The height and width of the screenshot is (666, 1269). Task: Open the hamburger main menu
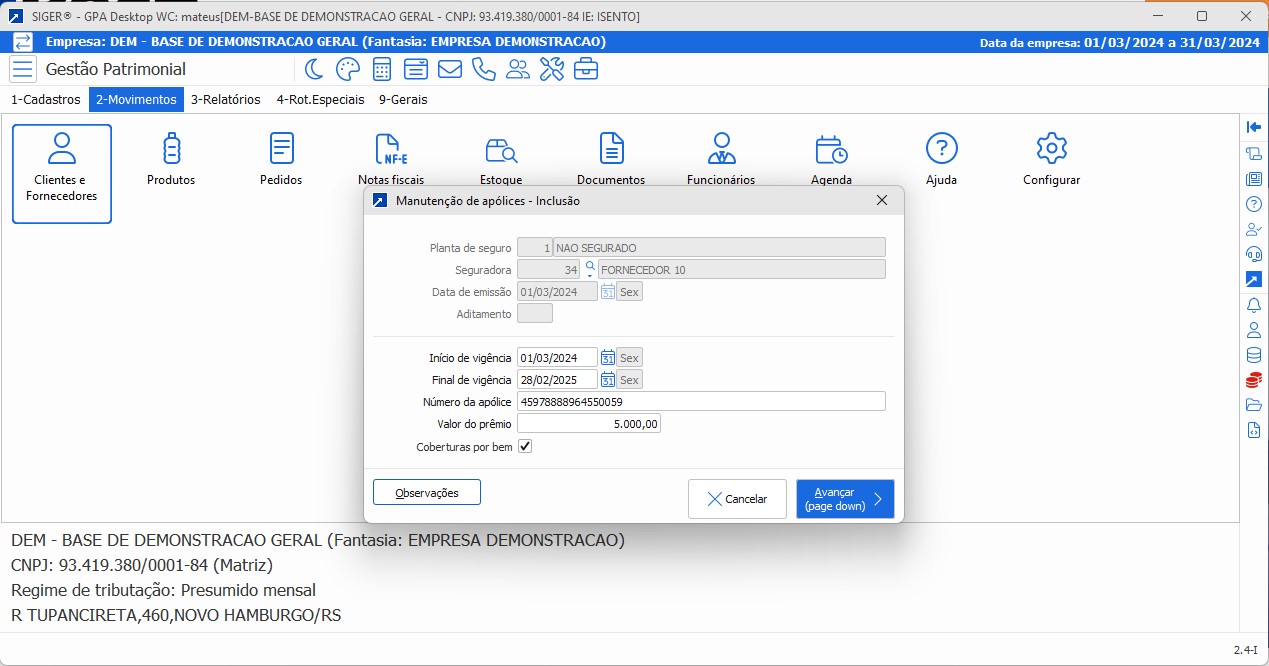pyautogui.click(x=23, y=69)
